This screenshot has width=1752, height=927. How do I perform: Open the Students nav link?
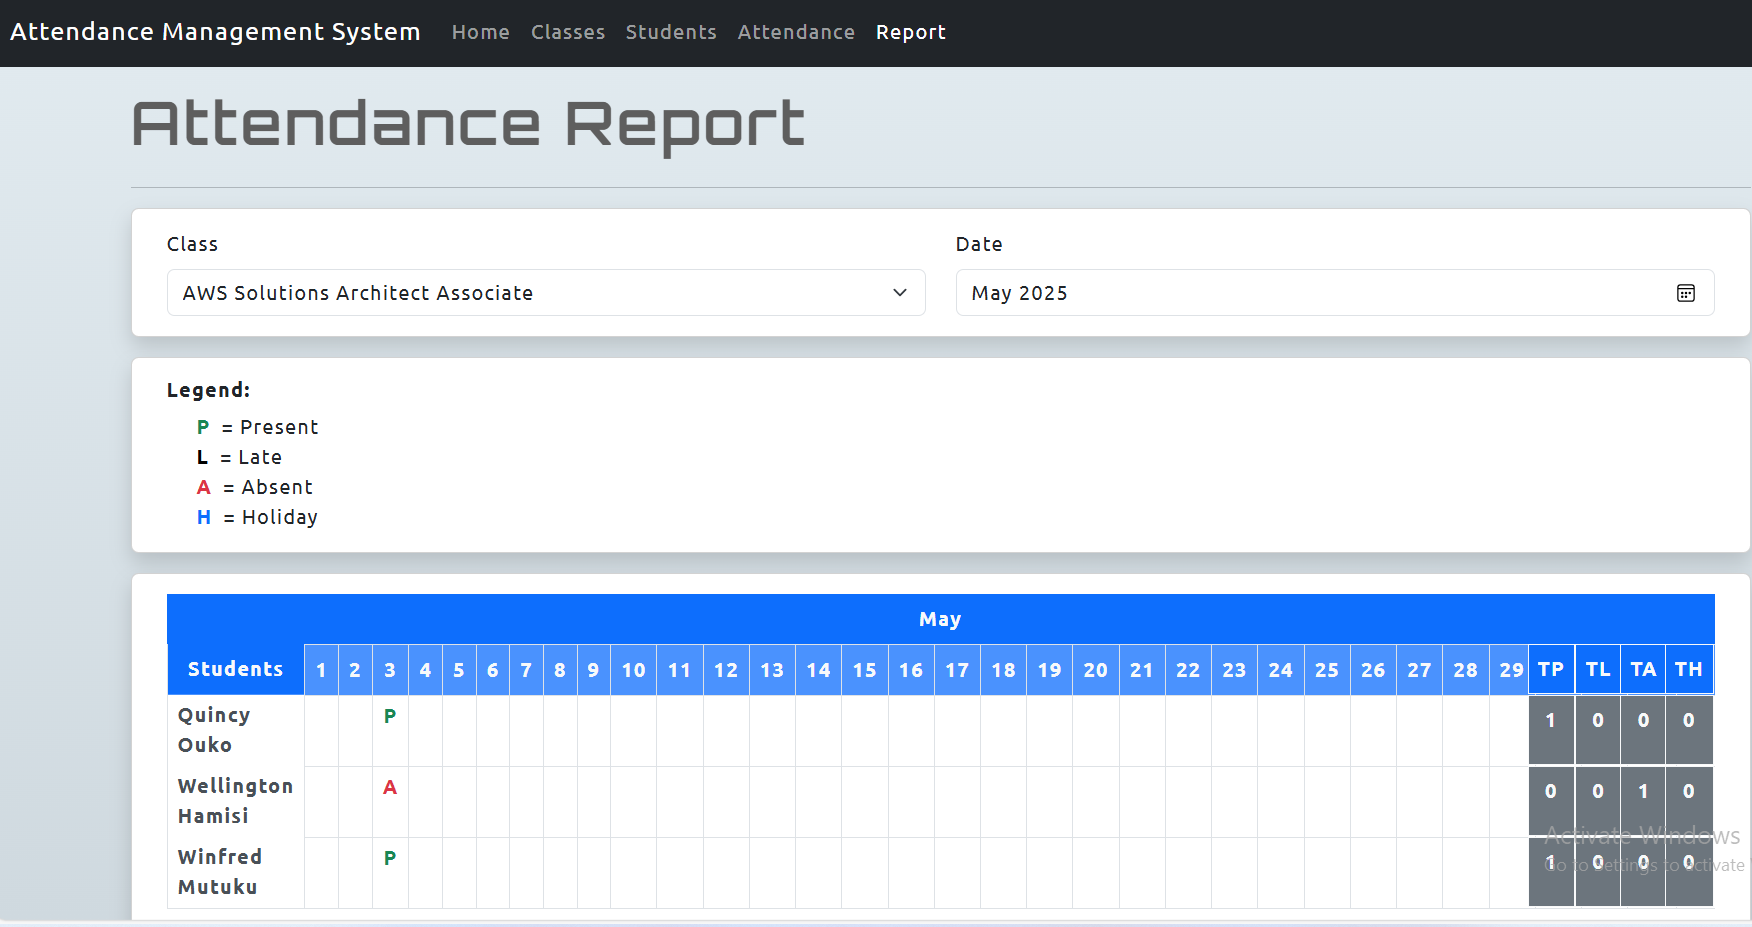[671, 32]
